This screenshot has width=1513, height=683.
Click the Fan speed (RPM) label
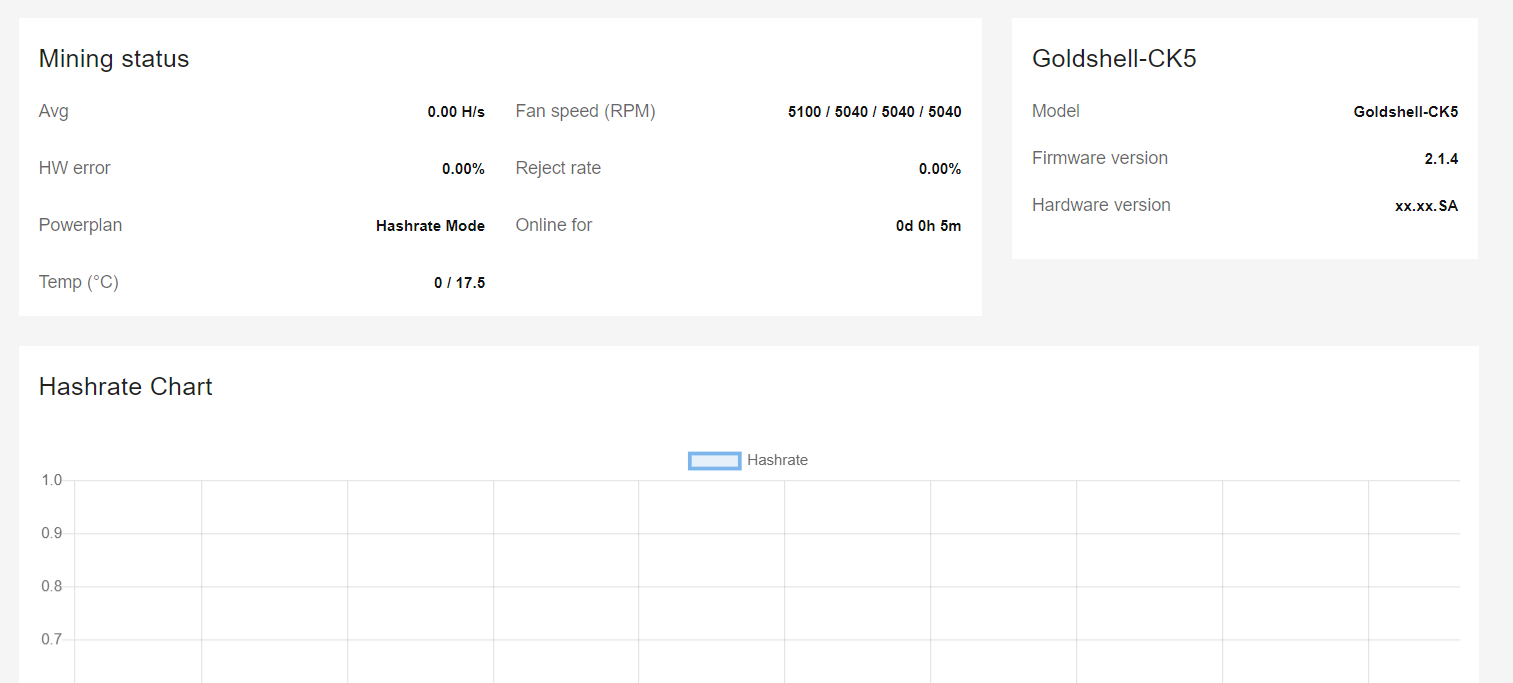[585, 111]
